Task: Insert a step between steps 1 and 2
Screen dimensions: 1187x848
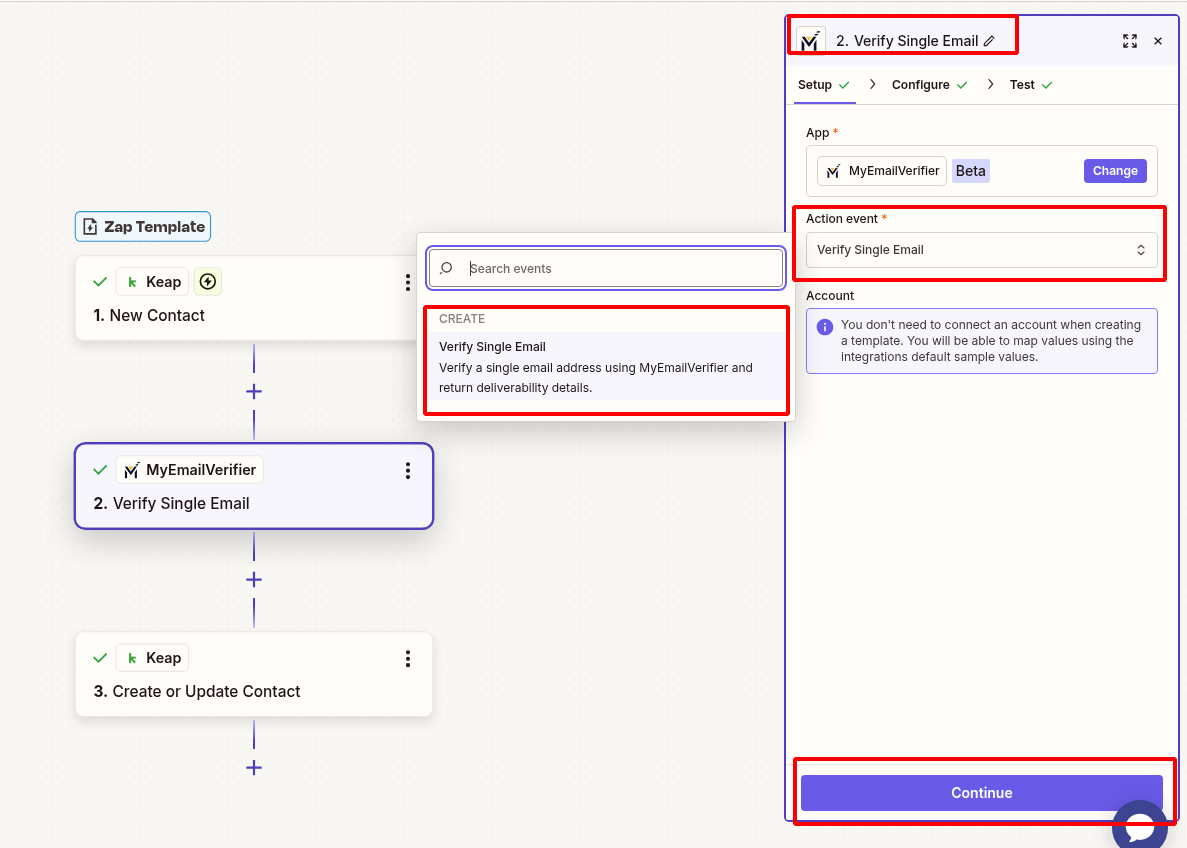Action: coord(253,391)
